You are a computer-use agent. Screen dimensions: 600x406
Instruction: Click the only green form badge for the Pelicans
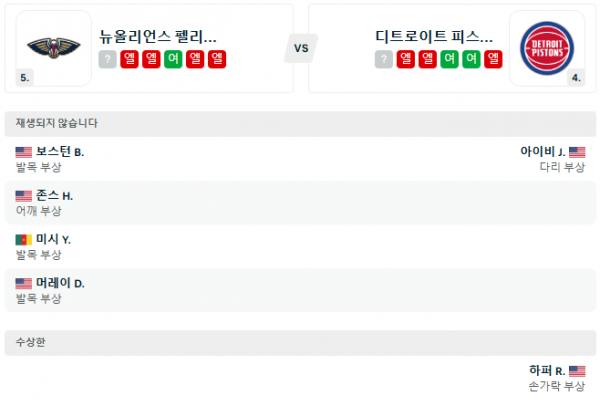coord(174,60)
